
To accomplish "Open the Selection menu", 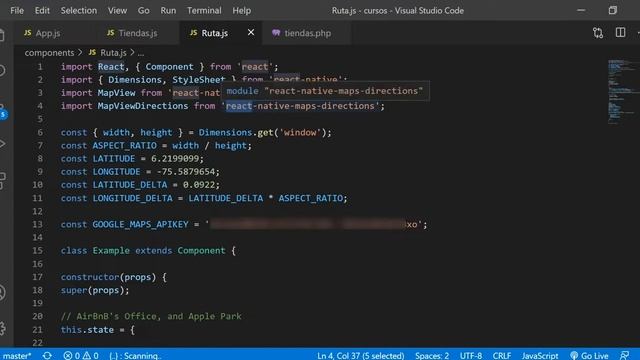I will click(x=79, y=11).
